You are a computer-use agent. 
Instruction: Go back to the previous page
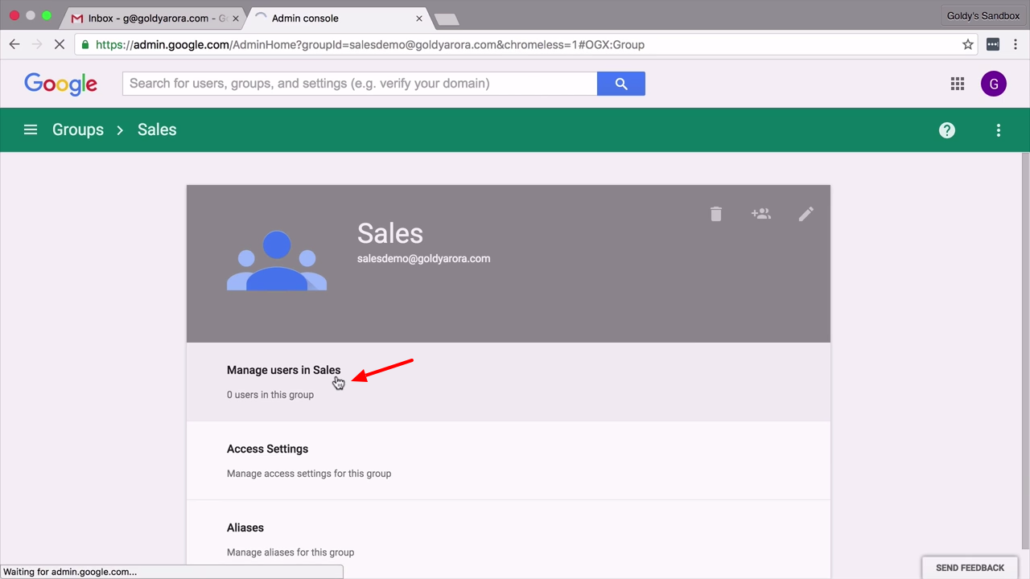pos(14,45)
